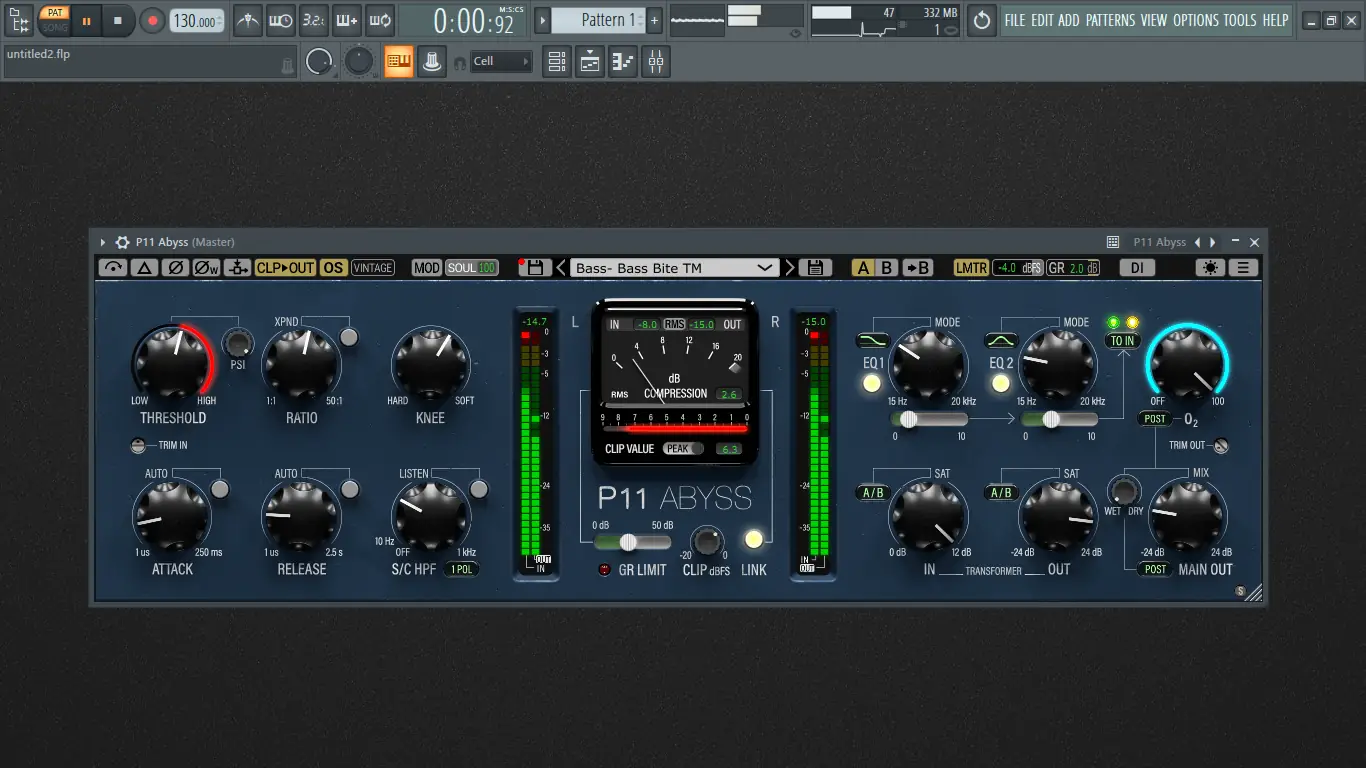Toggle the EQ 2 yellow light button

(x=1001, y=383)
